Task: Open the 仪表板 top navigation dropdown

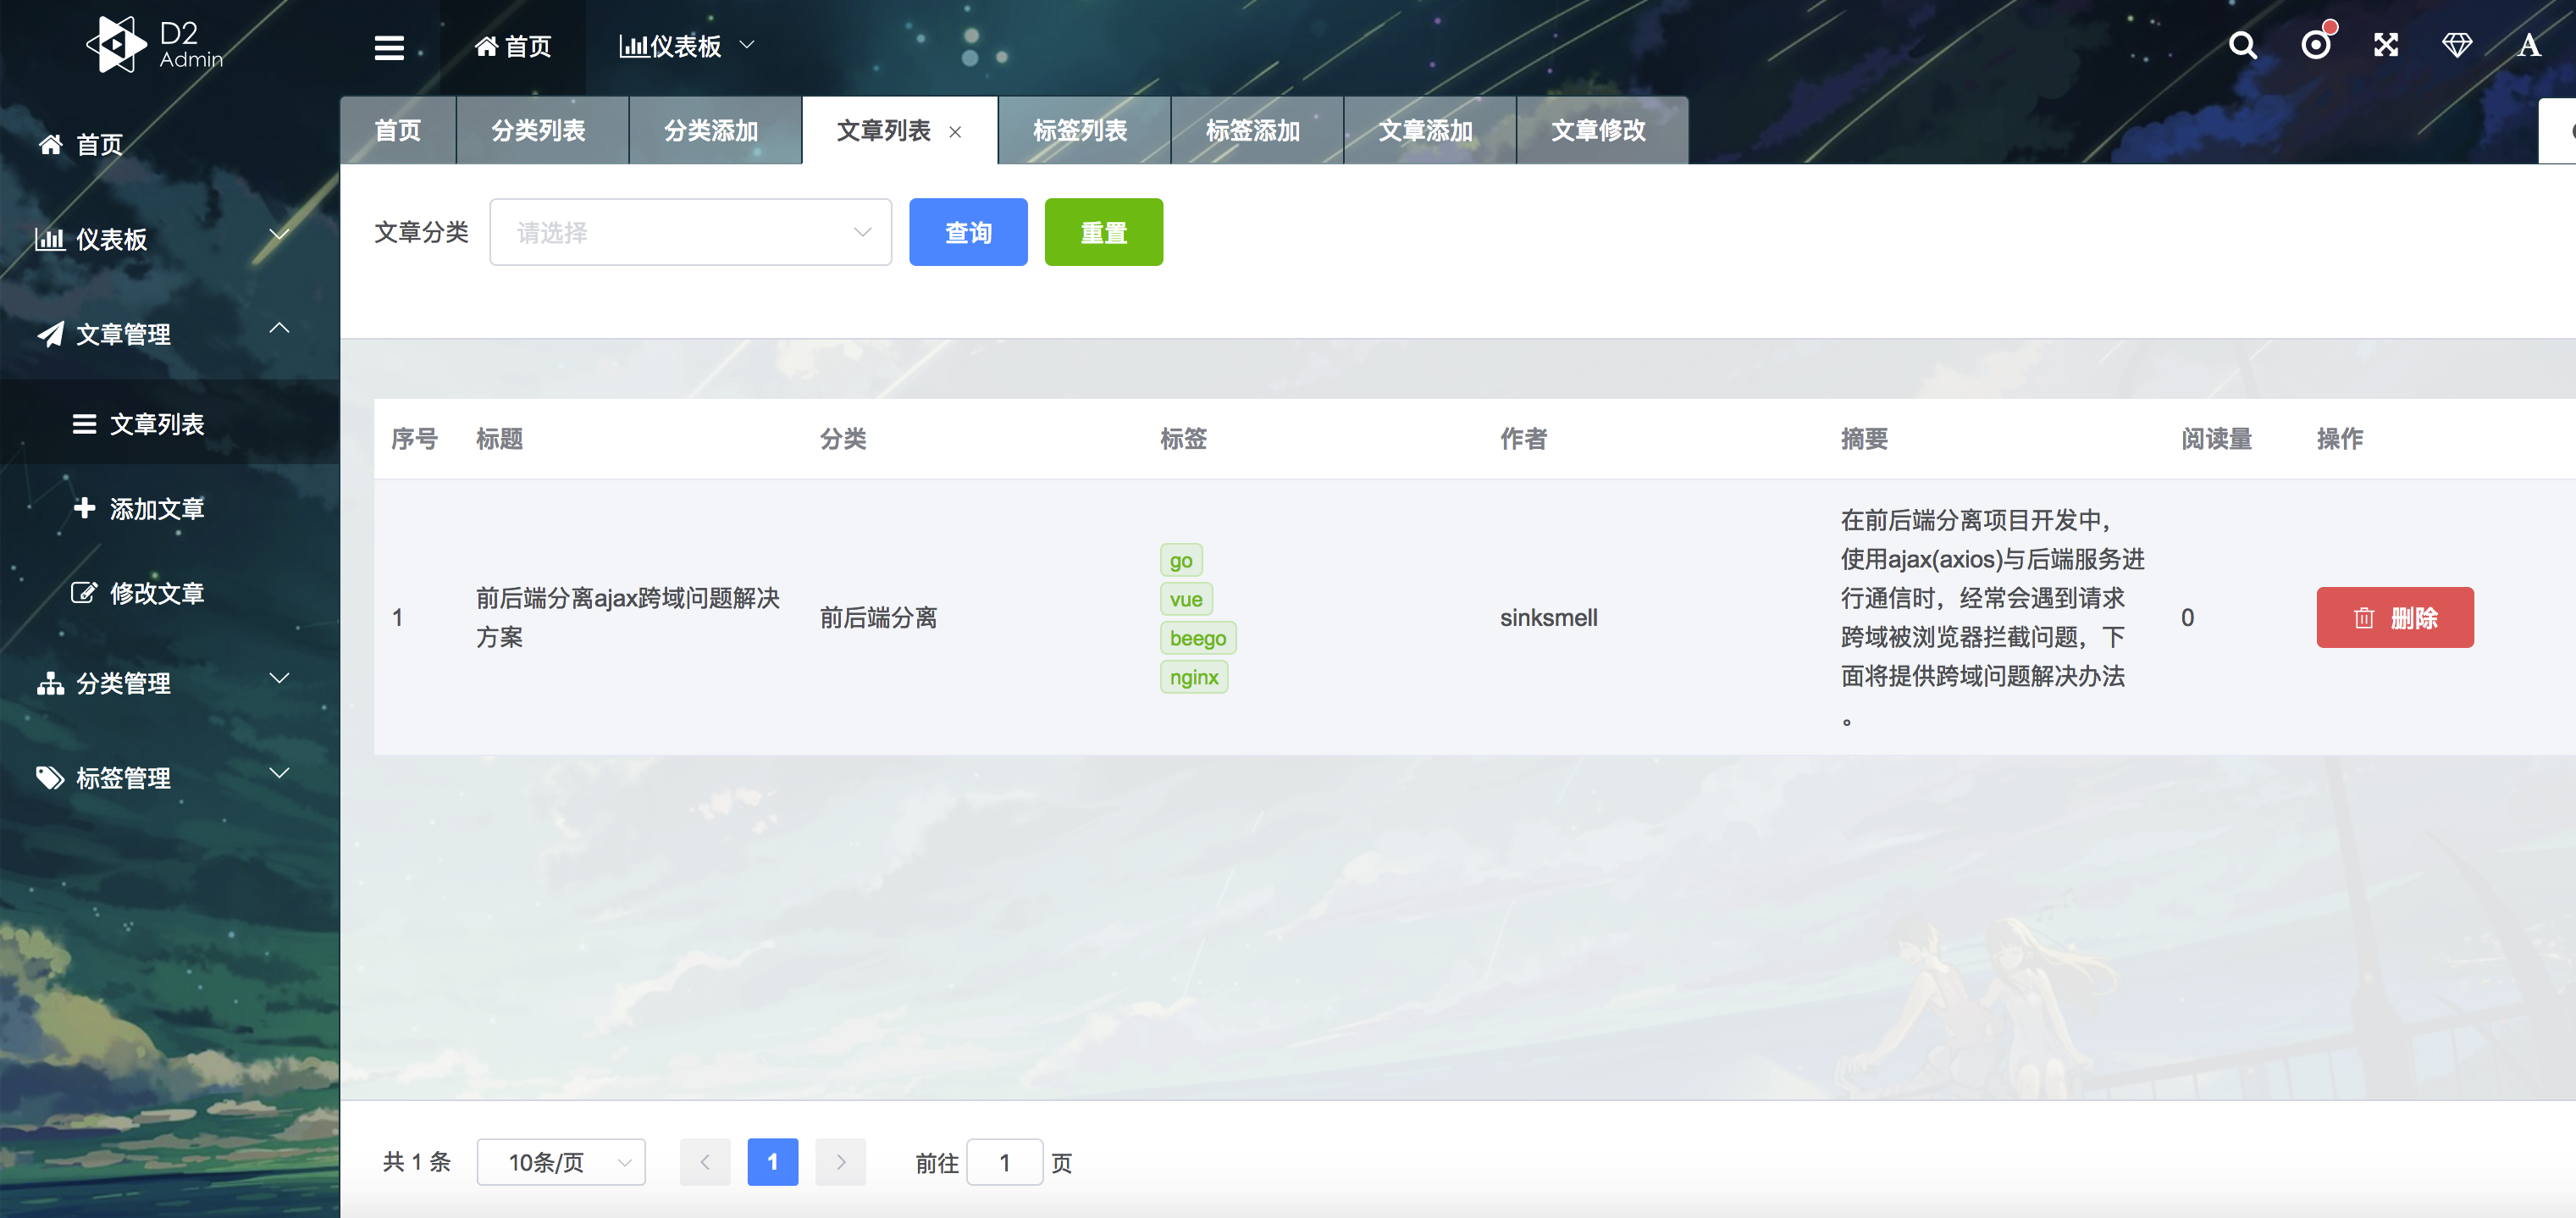Action: [686, 47]
